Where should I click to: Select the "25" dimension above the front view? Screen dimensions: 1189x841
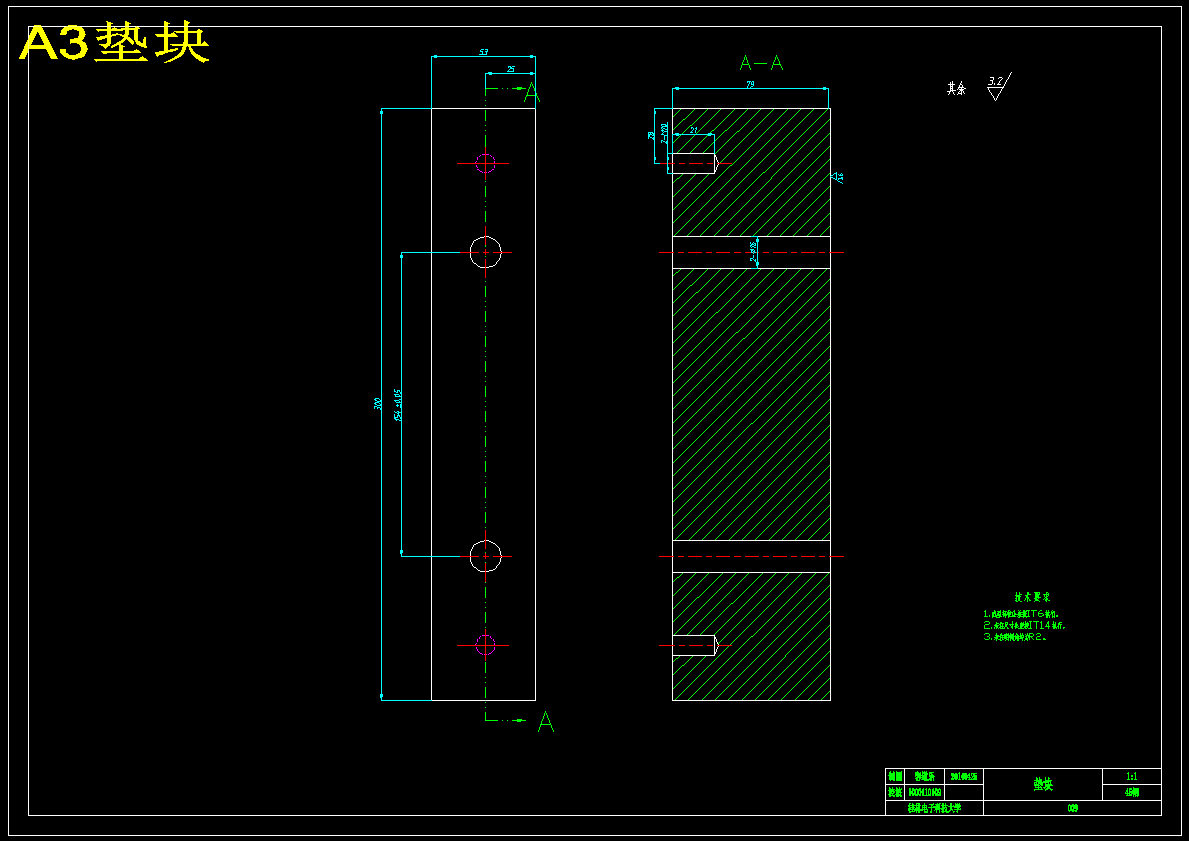coord(510,69)
